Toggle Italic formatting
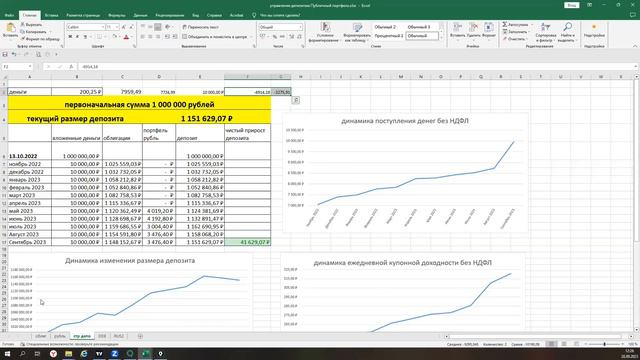Viewport: 640px width, 360px height. (78, 37)
